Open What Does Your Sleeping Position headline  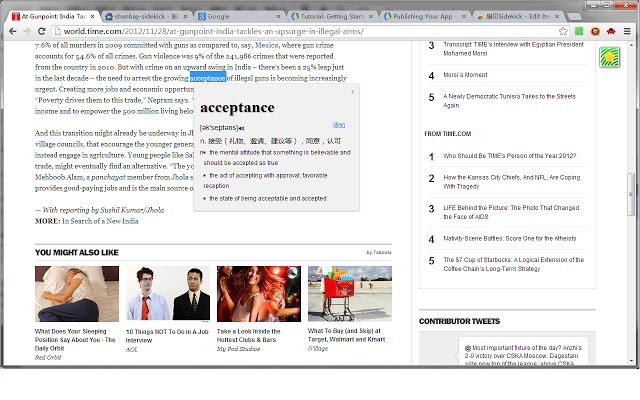click(75, 340)
